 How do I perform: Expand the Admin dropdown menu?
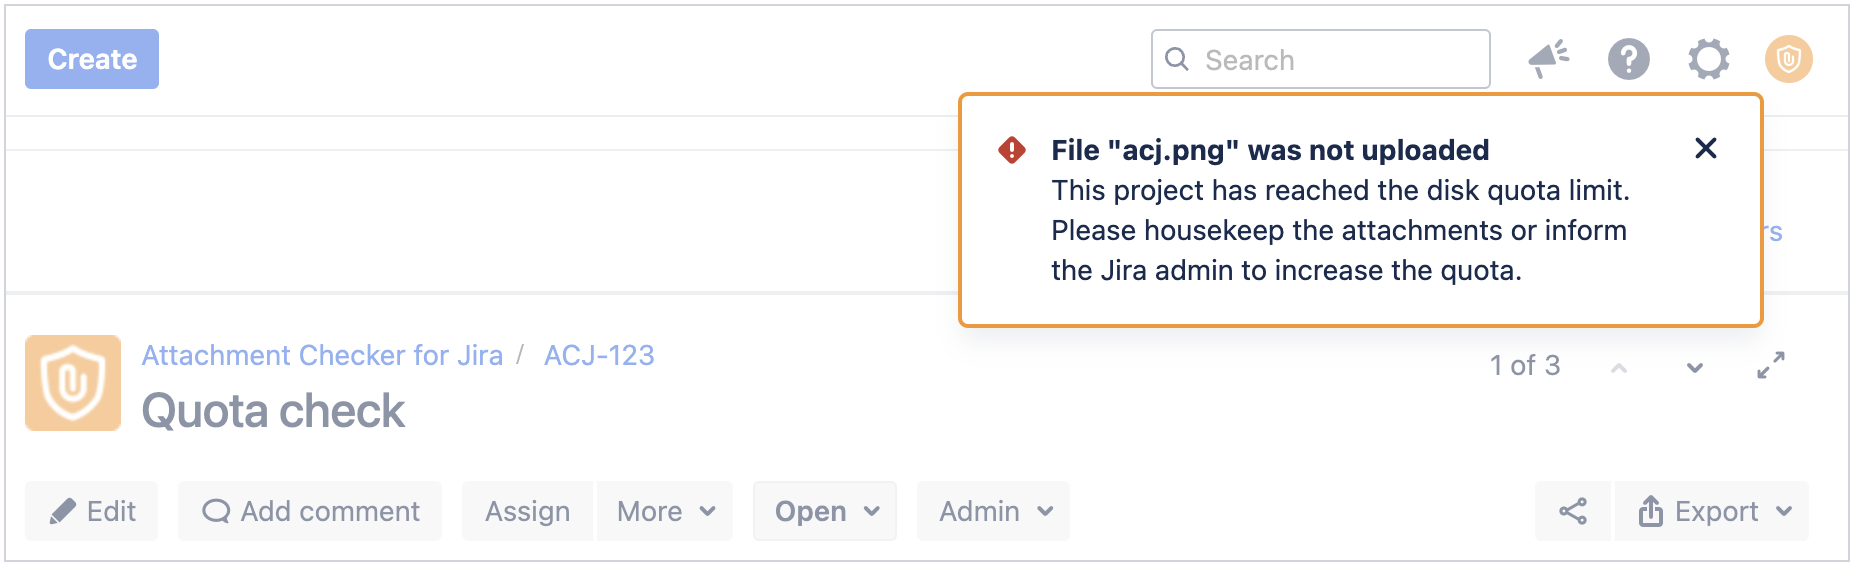coord(994,511)
